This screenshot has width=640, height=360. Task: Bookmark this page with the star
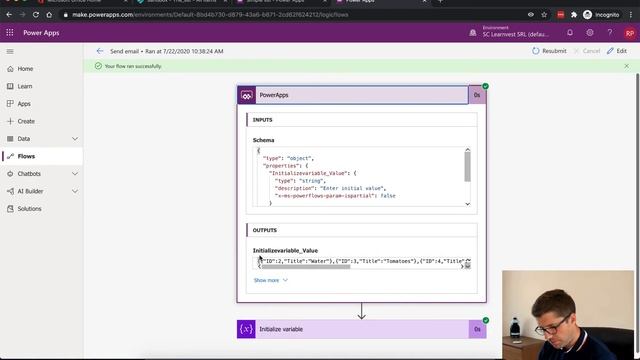544,15
